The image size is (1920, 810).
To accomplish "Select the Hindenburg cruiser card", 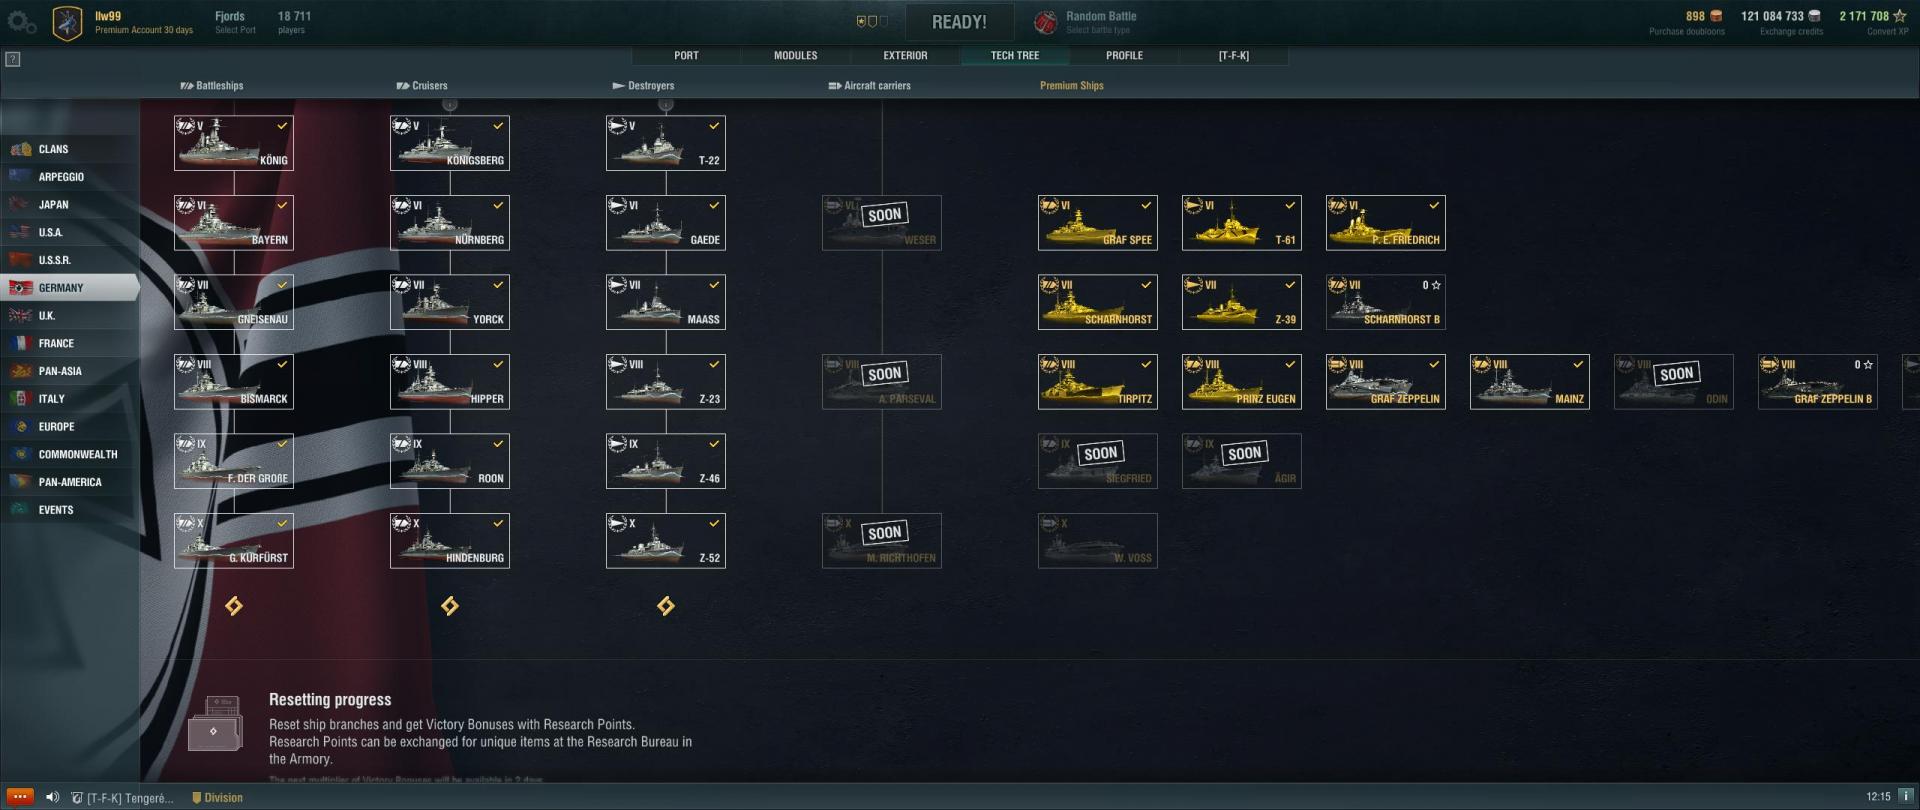I will (x=450, y=540).
